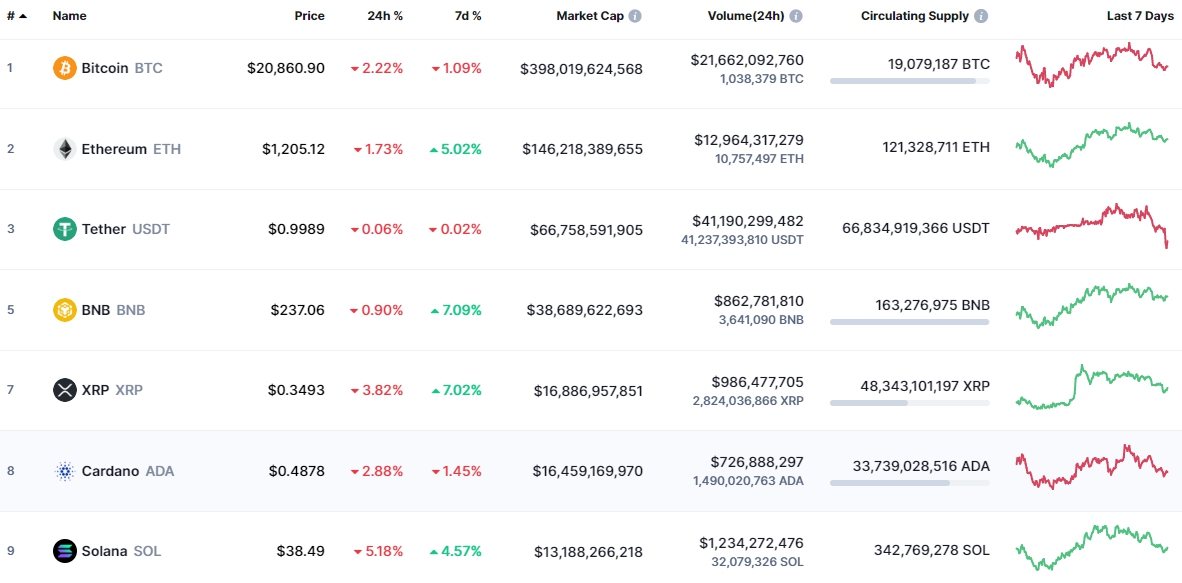Click the XRP black logo icon
Viewport: 1182px width, 583px height.
click(65, 390)
